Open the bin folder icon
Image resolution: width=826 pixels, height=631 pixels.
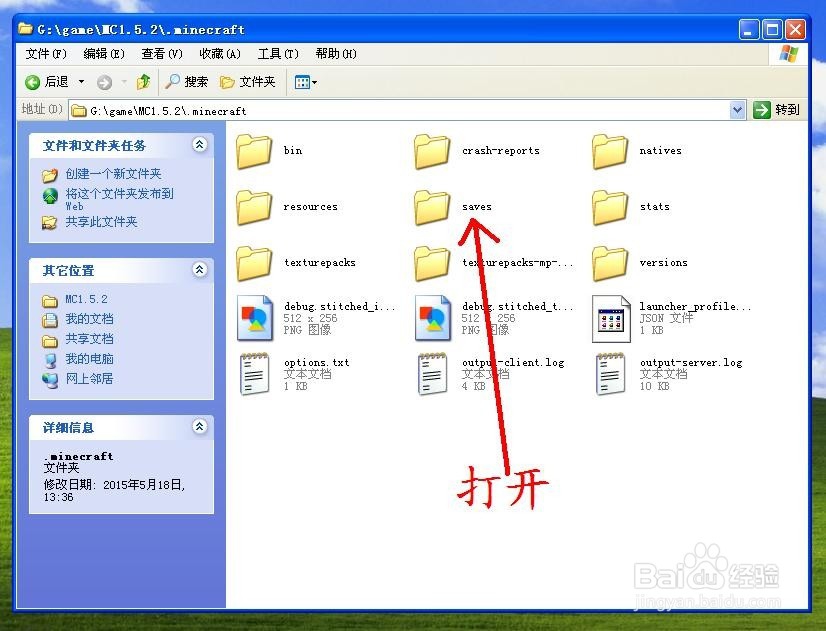pos(254,151)
